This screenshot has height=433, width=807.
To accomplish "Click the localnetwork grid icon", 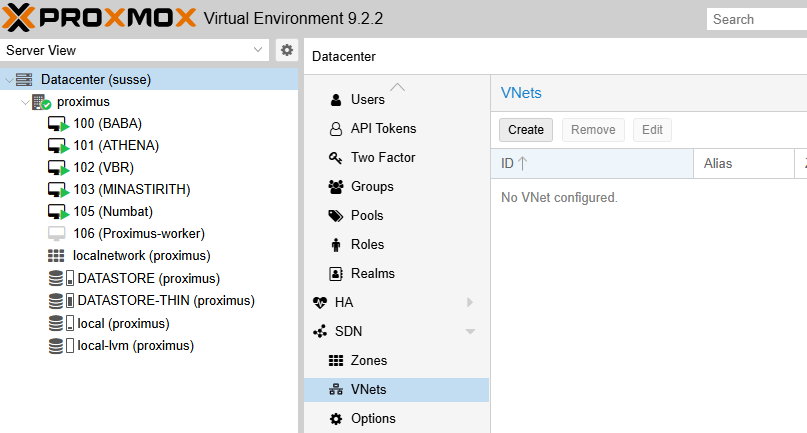I will tap(56, 256).
